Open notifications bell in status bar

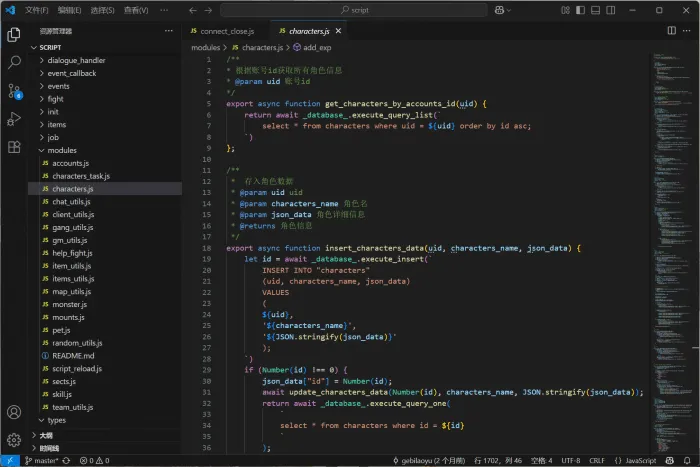pyautogui.click(x=687, y=460)
